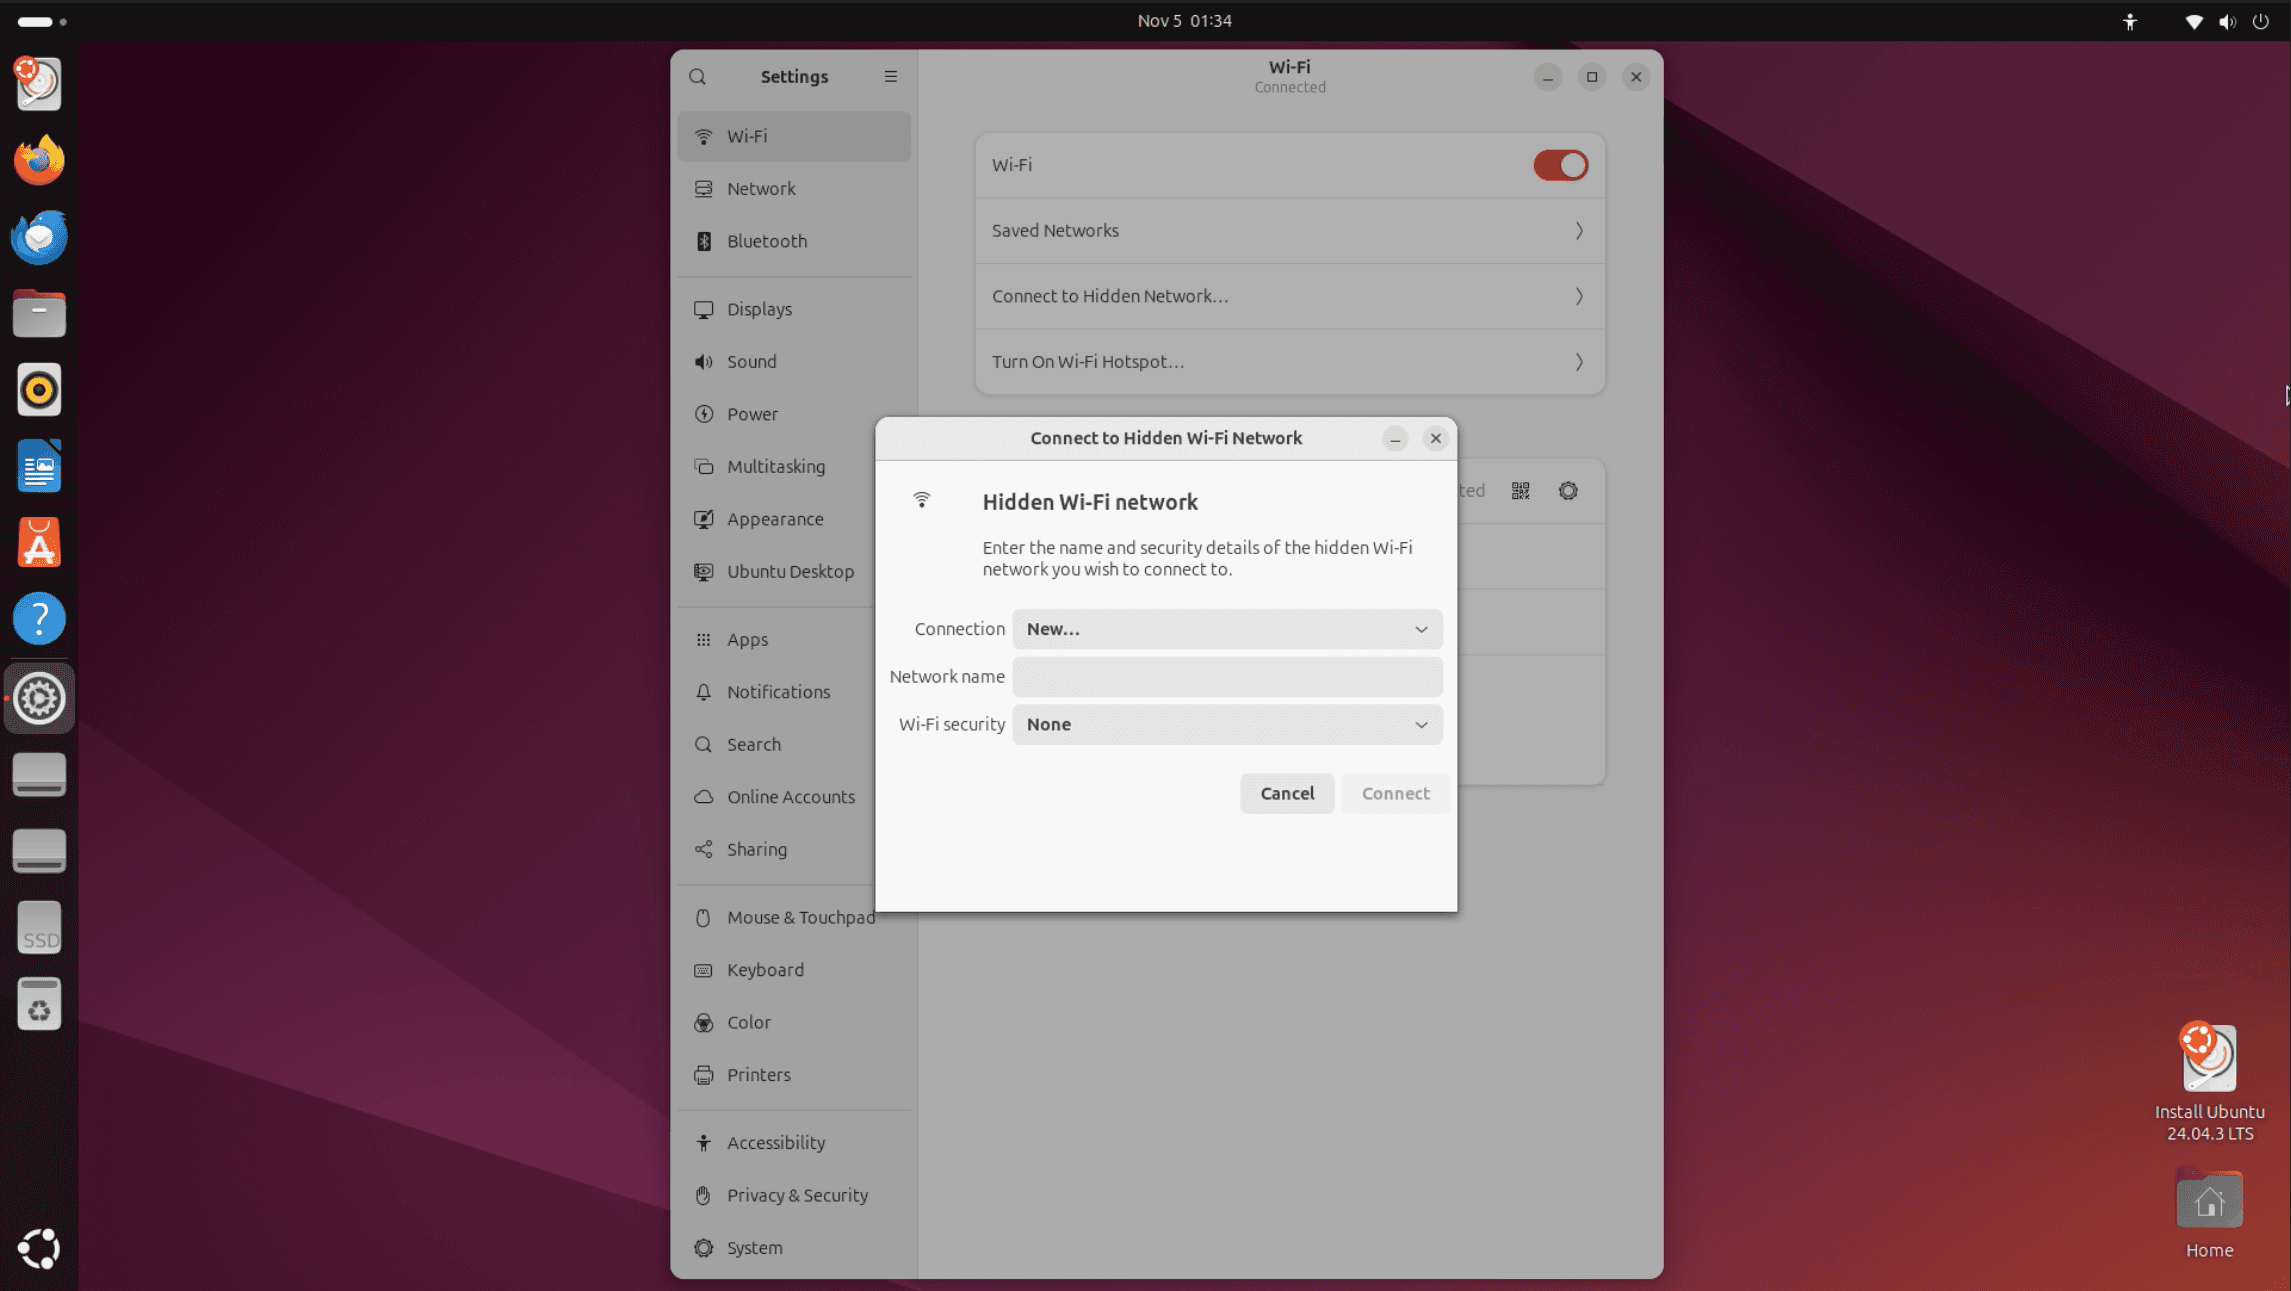Open connected network gear settings icon

[1567, 491]
